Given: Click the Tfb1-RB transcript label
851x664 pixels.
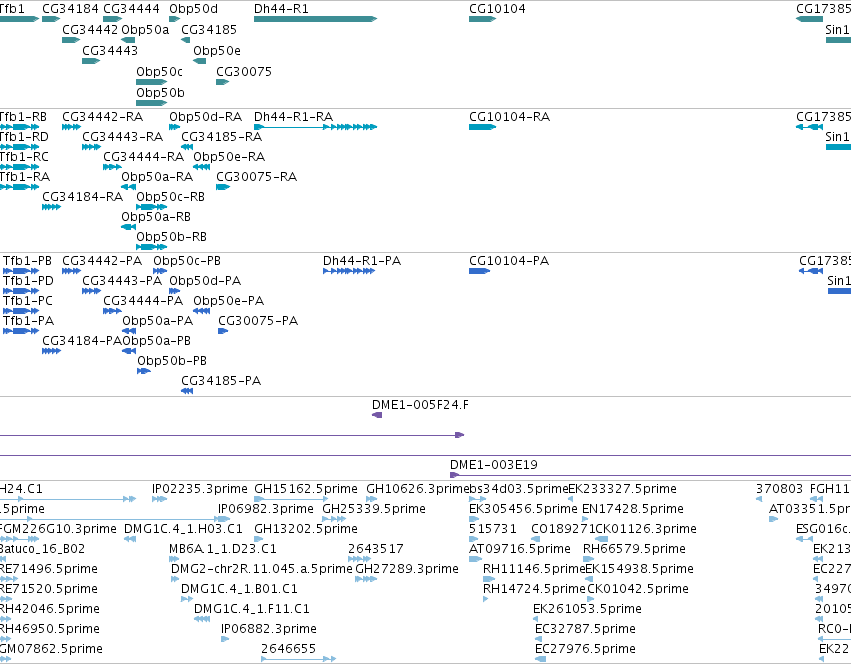Looking at the screenshot, I should click(23, 117).
